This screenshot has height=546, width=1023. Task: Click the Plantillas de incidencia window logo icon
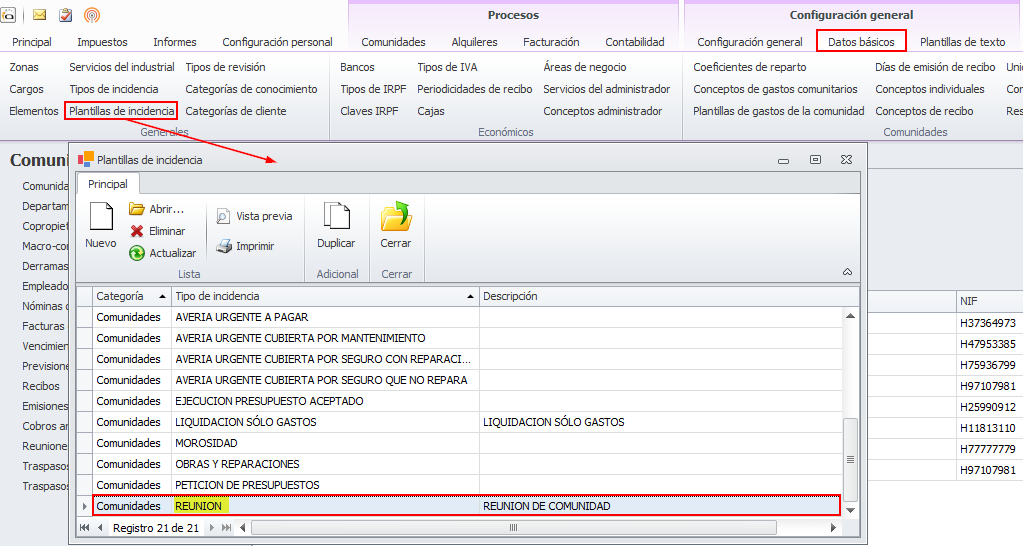[x=85, y=159]
